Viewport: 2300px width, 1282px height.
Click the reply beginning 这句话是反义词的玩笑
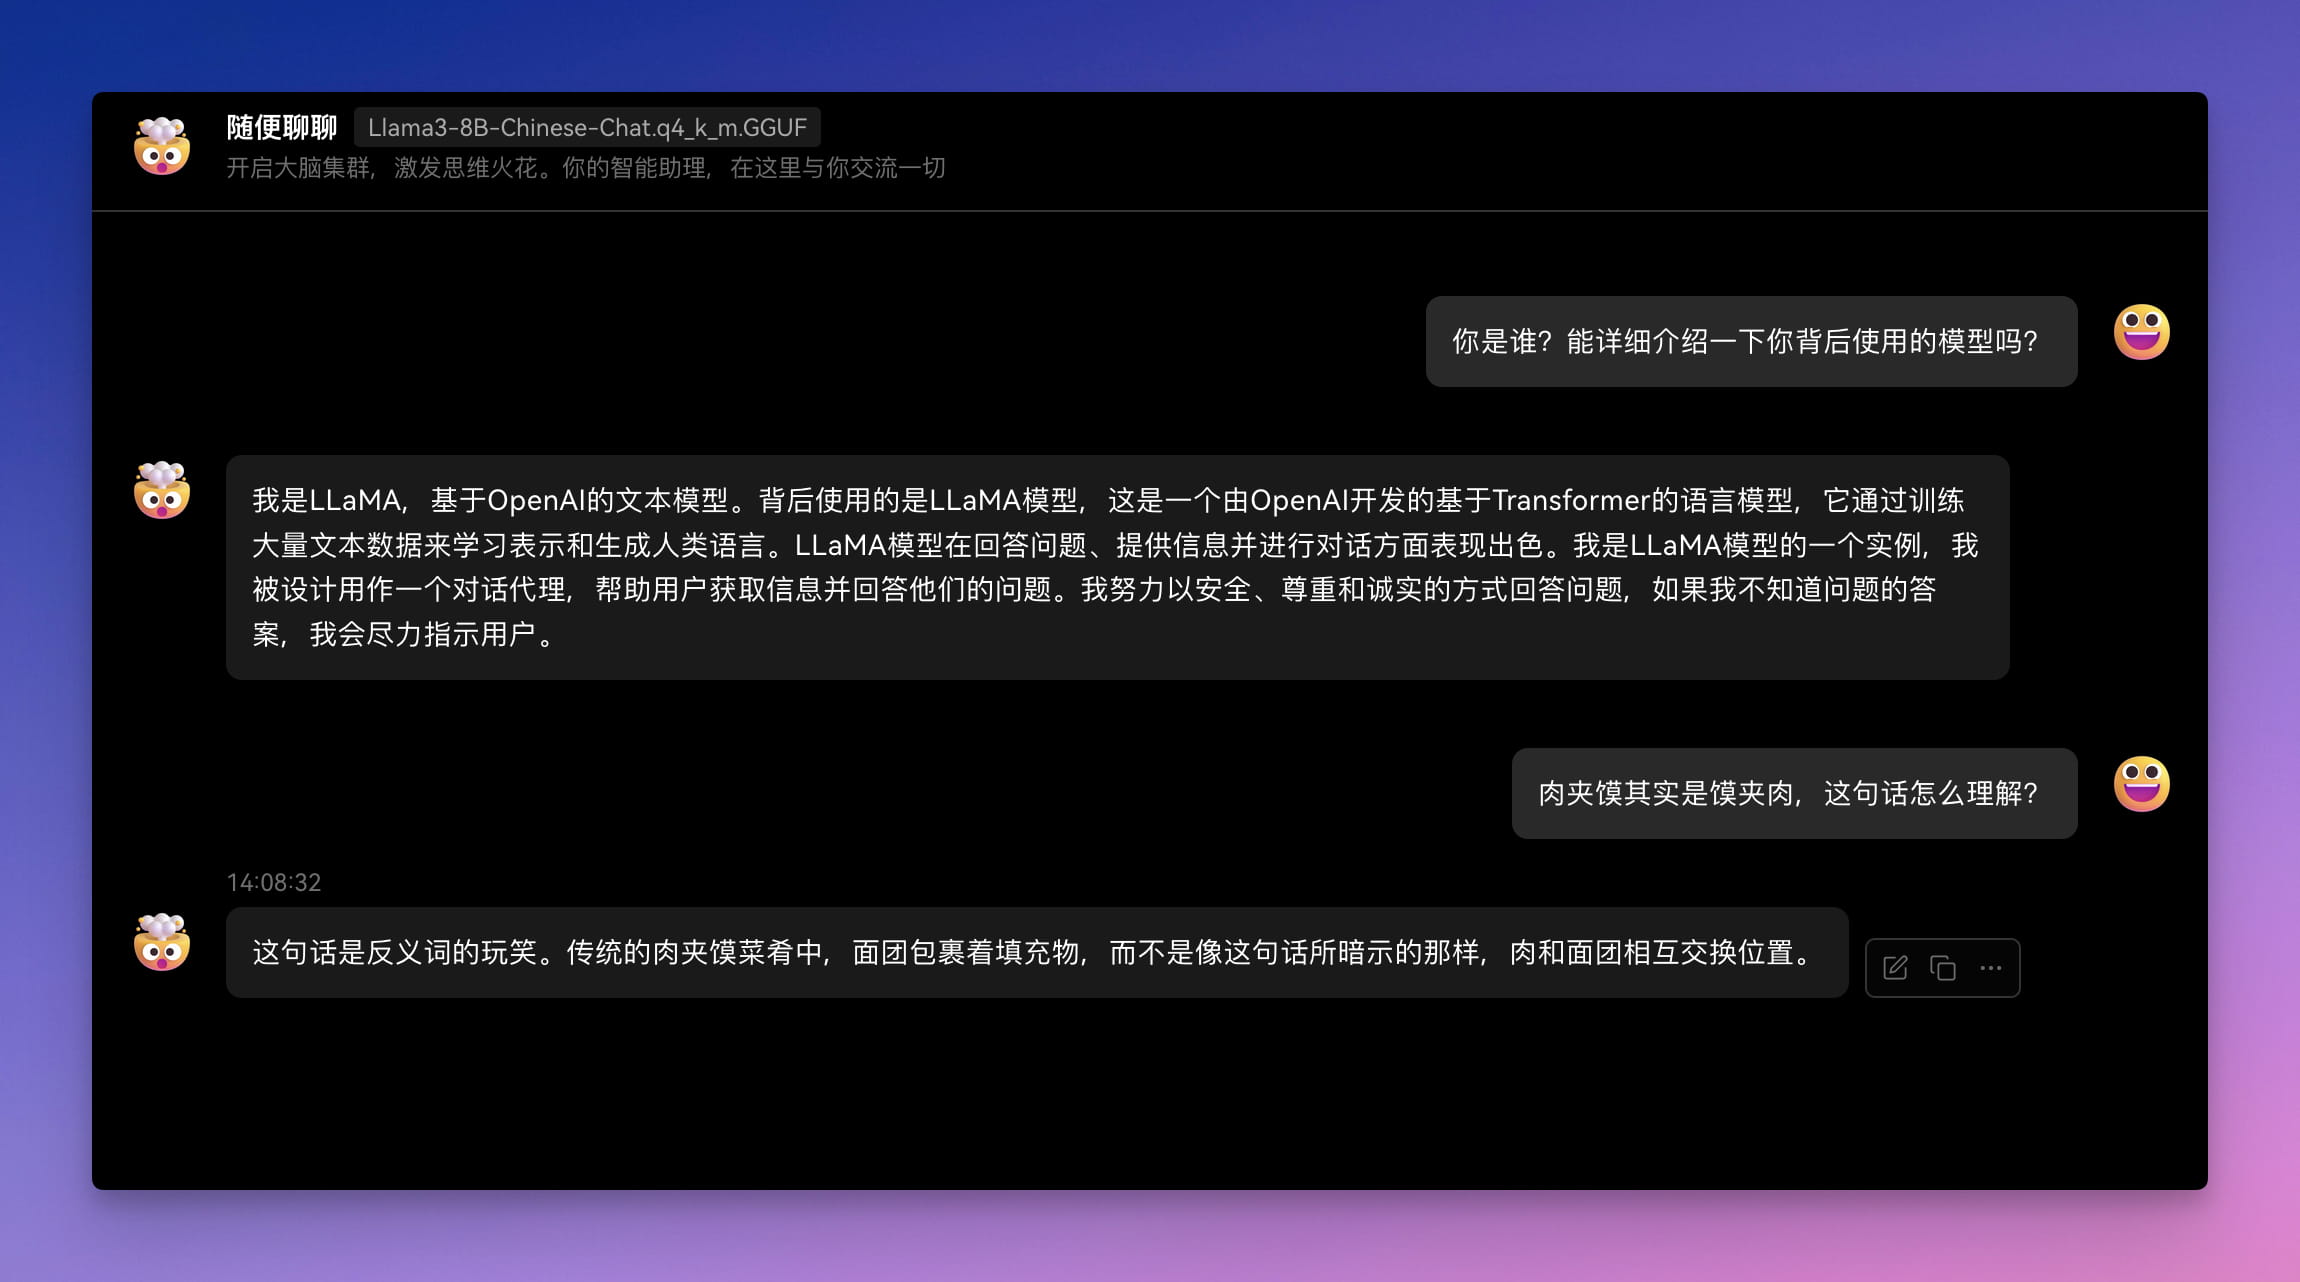point(1036,953)
